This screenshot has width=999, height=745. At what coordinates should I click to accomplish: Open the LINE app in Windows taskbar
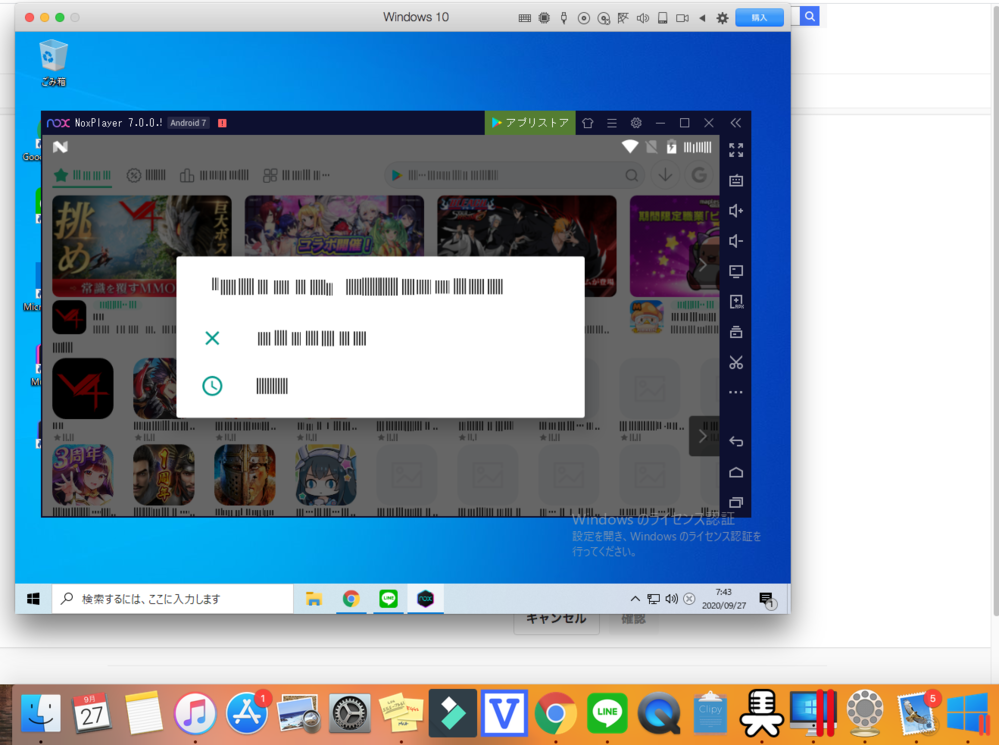[x=388, y=599]
